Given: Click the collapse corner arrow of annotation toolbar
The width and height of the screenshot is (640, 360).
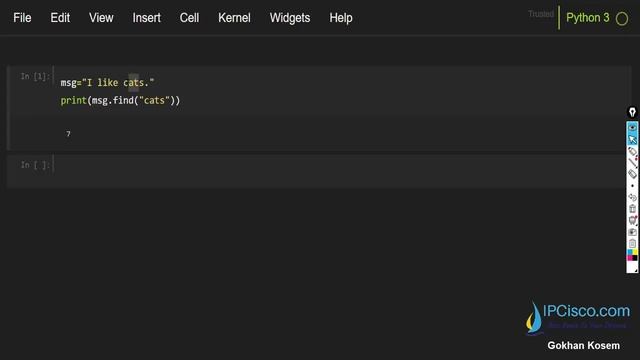Looking at the screenshot, I should pos(636,270).
